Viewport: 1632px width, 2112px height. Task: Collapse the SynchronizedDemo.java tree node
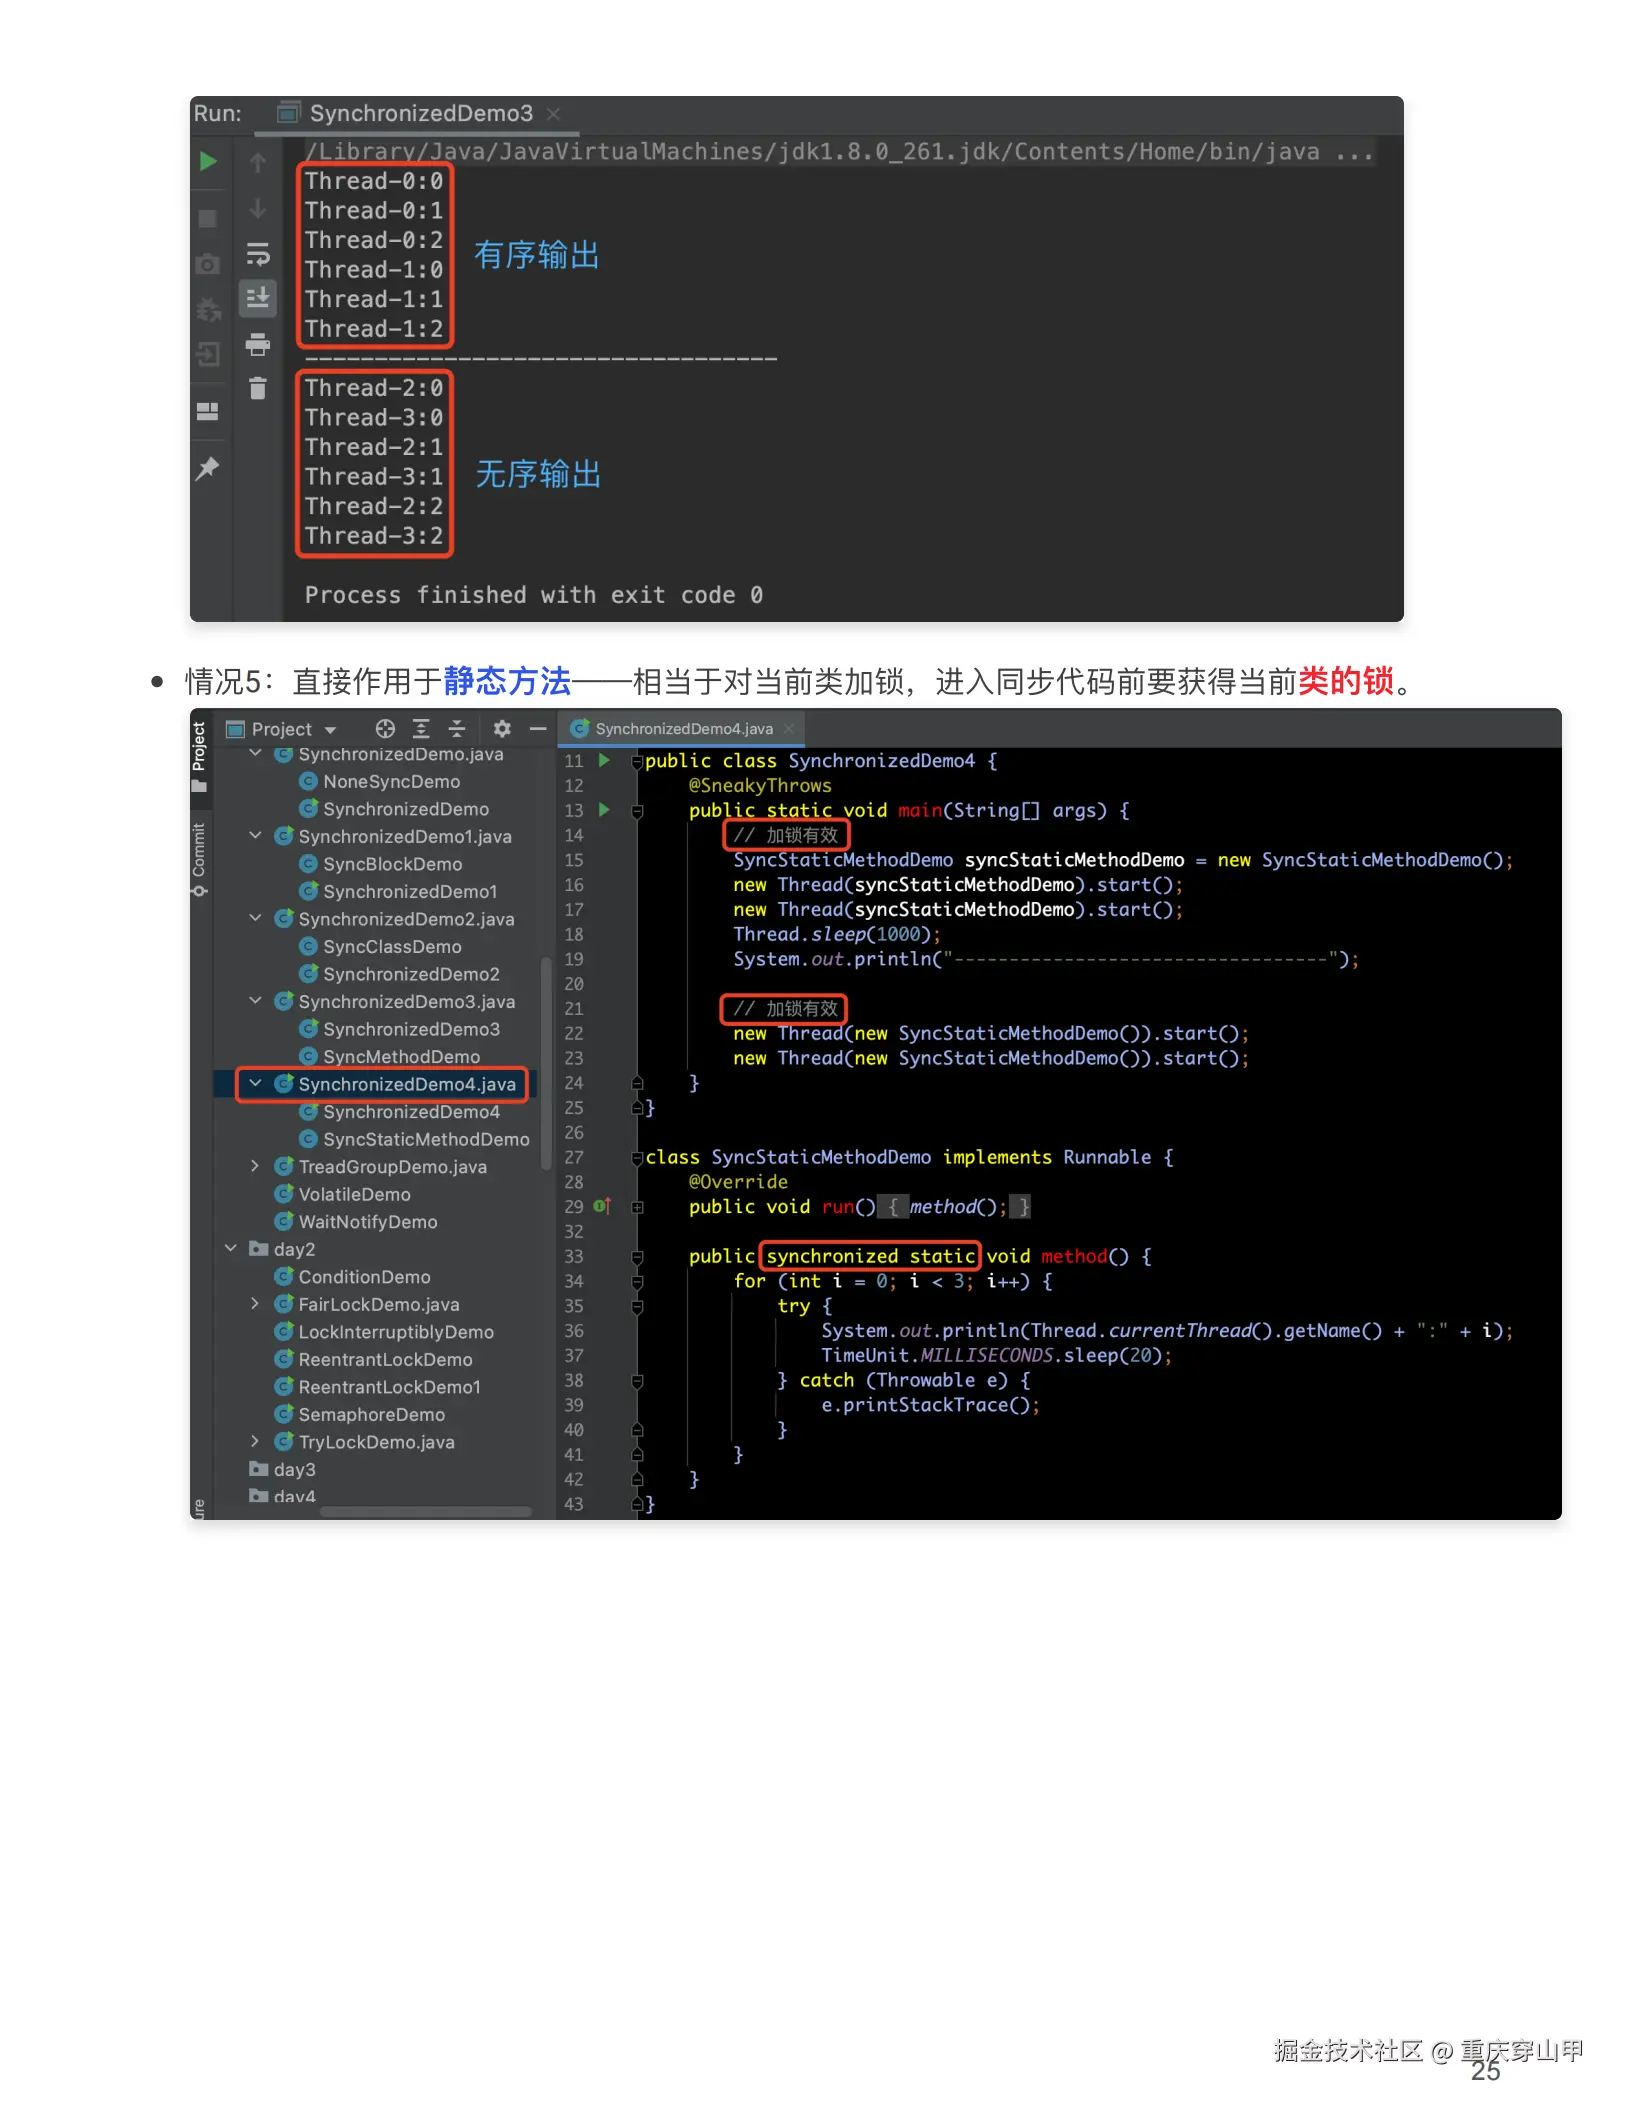tap(255, 754)
